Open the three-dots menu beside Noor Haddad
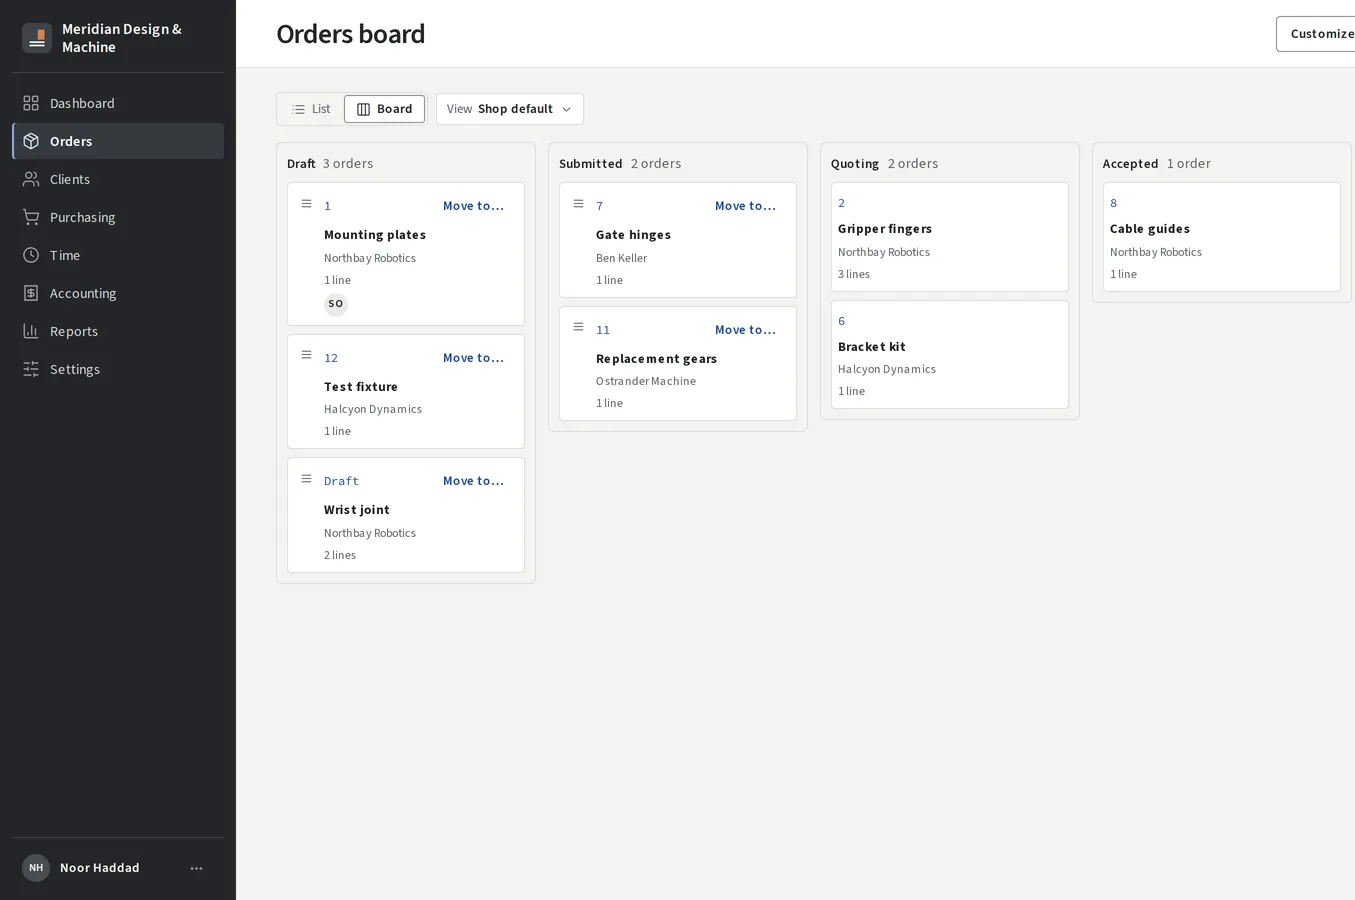1355x900 pixels. pos(196,868)
